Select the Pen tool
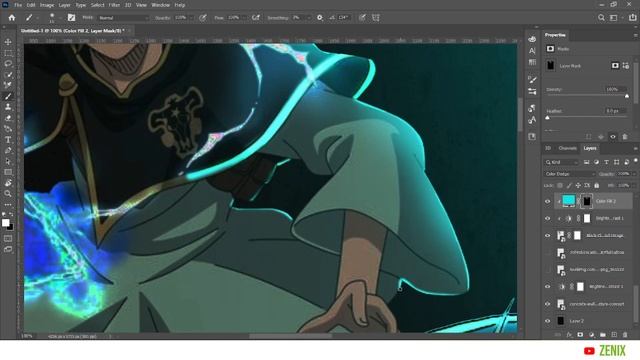 point(8,151)
